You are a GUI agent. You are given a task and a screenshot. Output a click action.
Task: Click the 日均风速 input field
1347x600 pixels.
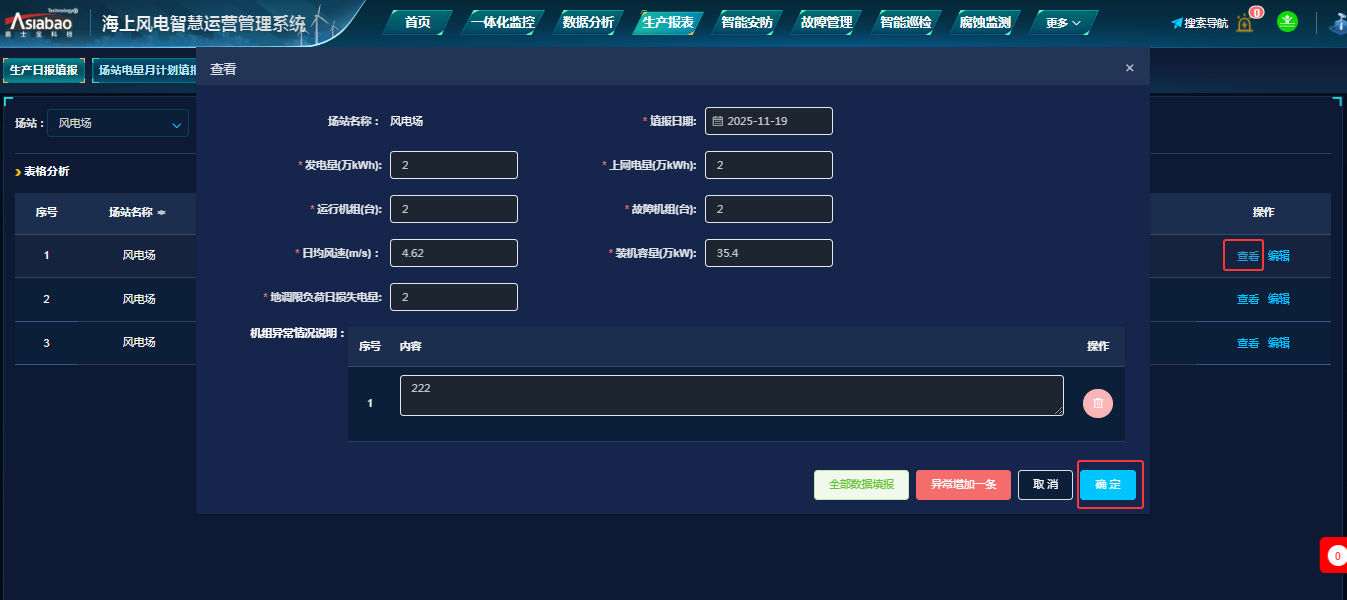click(453, 253)
